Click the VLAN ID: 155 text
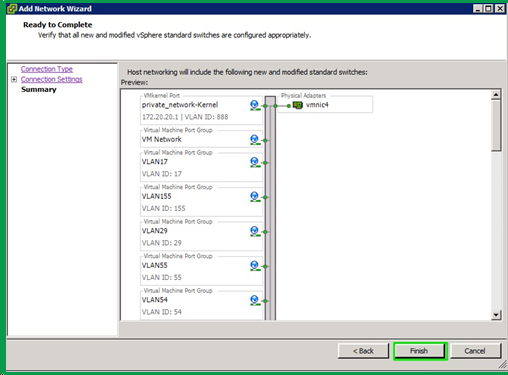The image size is (508, 375). (163, 208)
